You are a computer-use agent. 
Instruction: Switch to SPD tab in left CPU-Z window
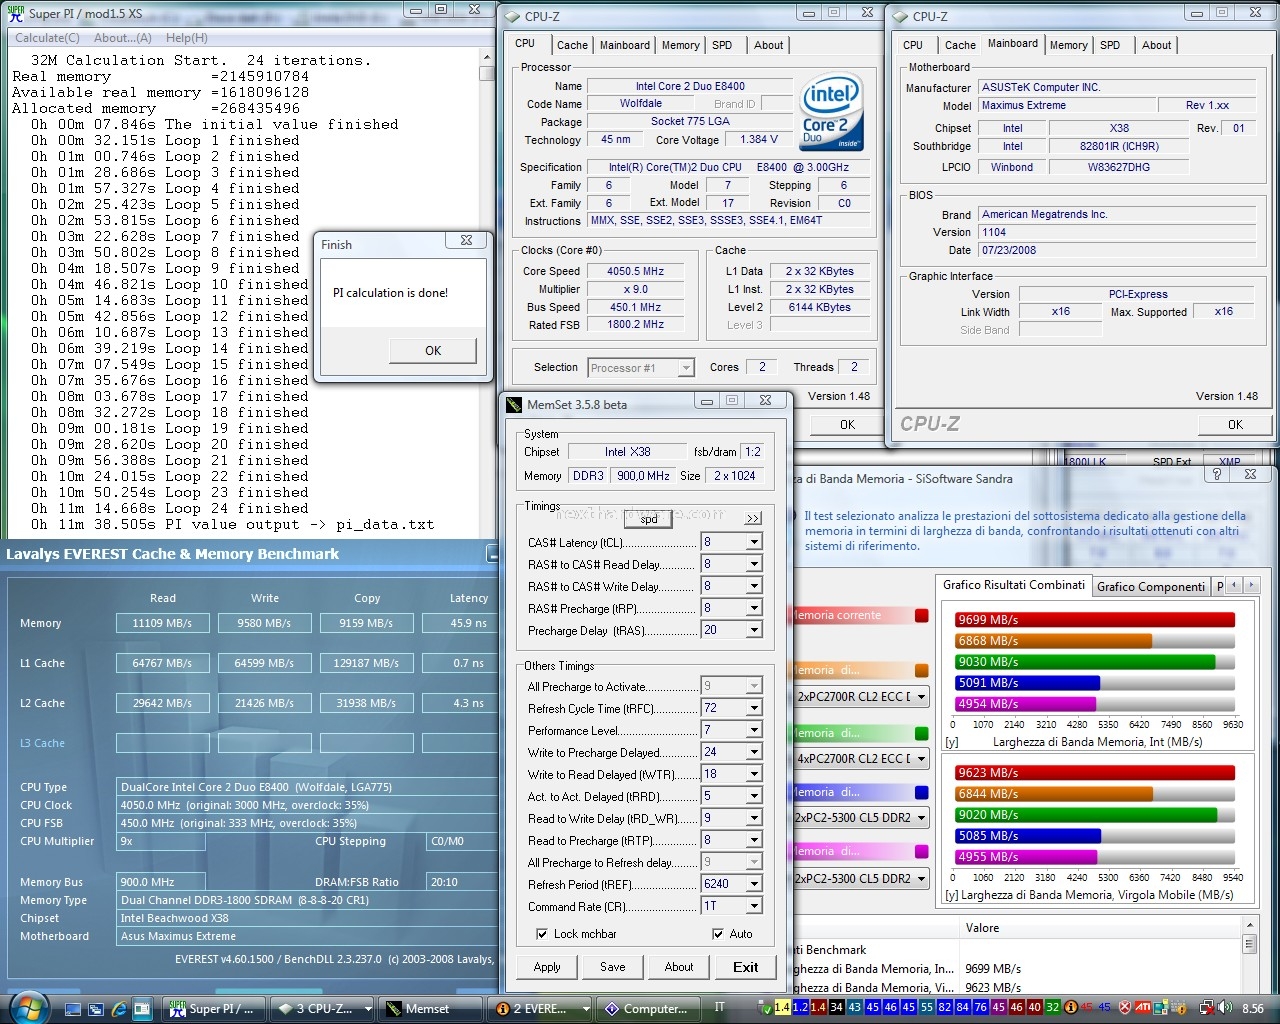pyautogui.click(x=722, y=45)
